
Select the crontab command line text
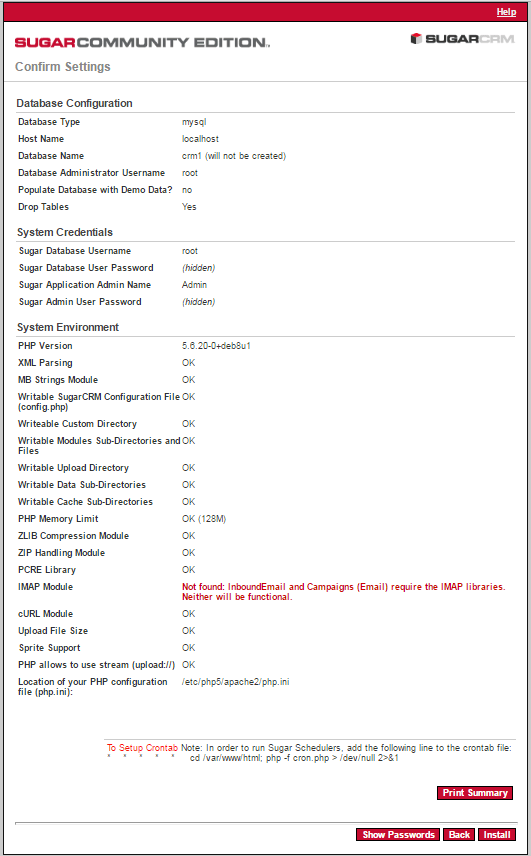(x=294, y=758)
